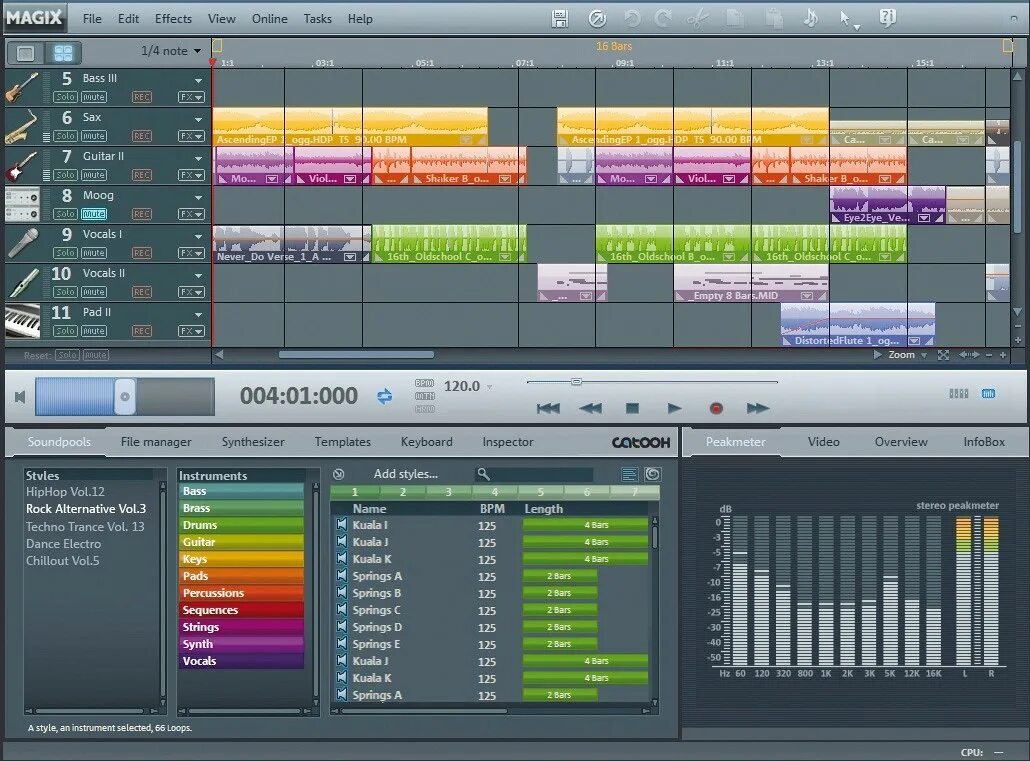Click the context help question icon
The height and width of the screenshot is (761, 1030).
887,18
